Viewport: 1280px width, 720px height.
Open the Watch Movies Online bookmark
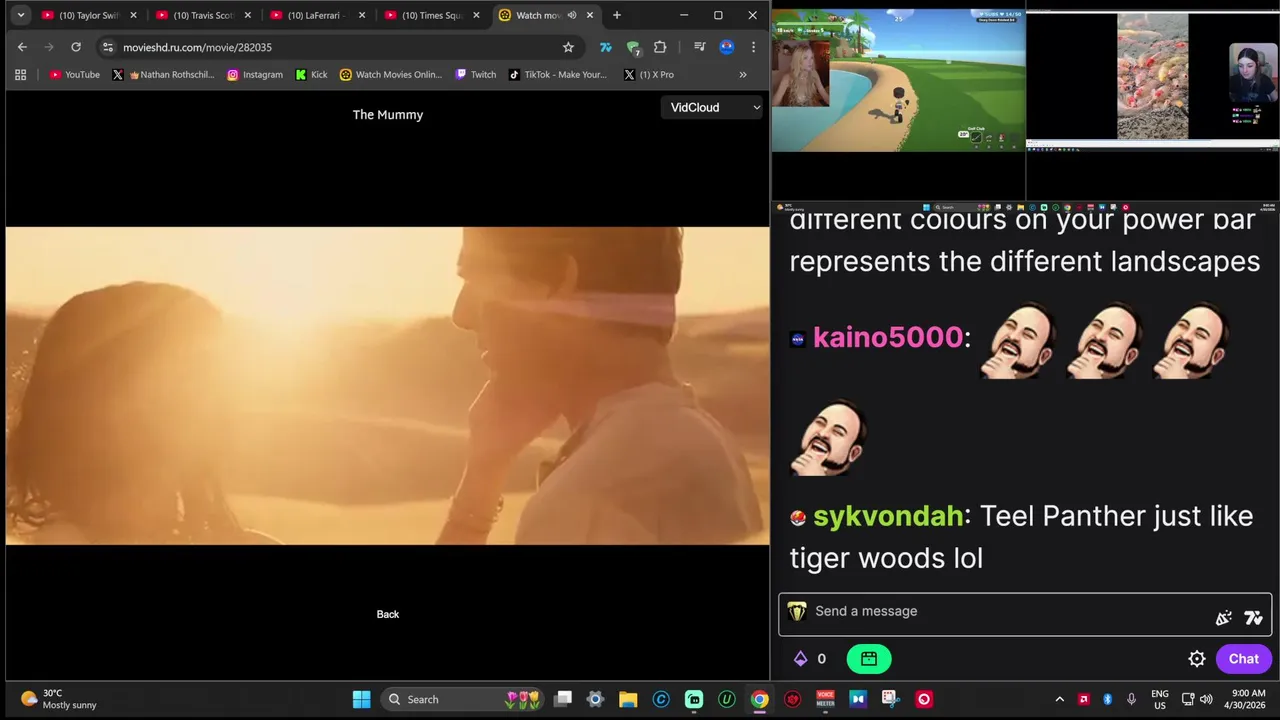coord(391,74)
